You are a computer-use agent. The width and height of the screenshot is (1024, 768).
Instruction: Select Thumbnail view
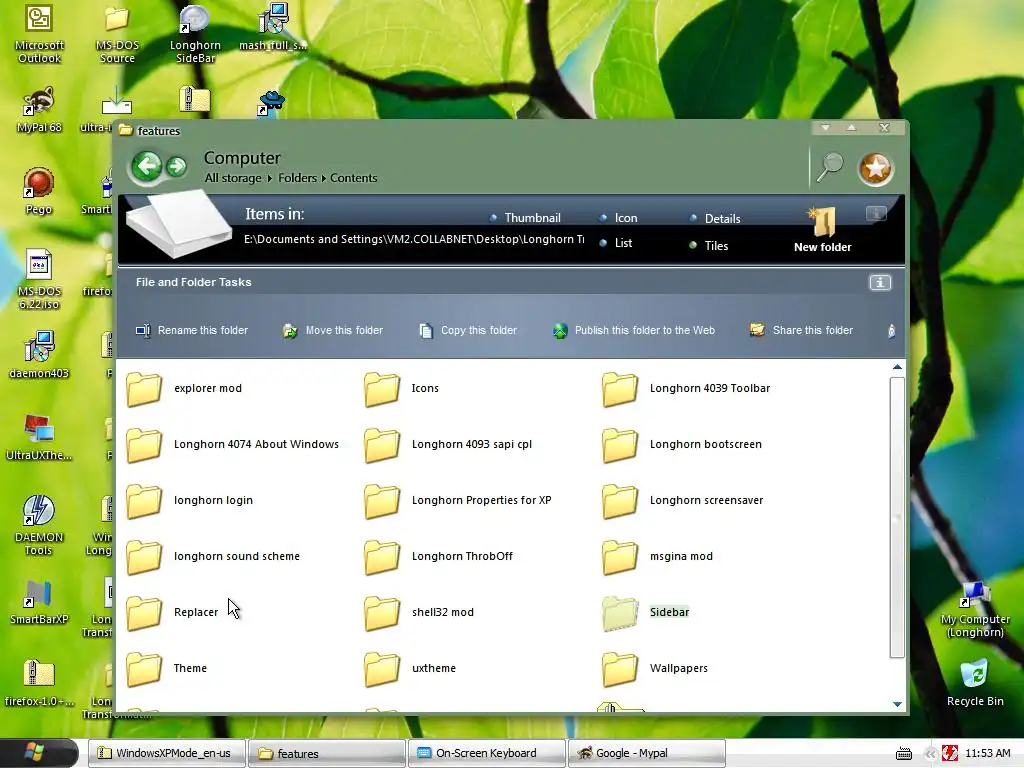point(525,217)
